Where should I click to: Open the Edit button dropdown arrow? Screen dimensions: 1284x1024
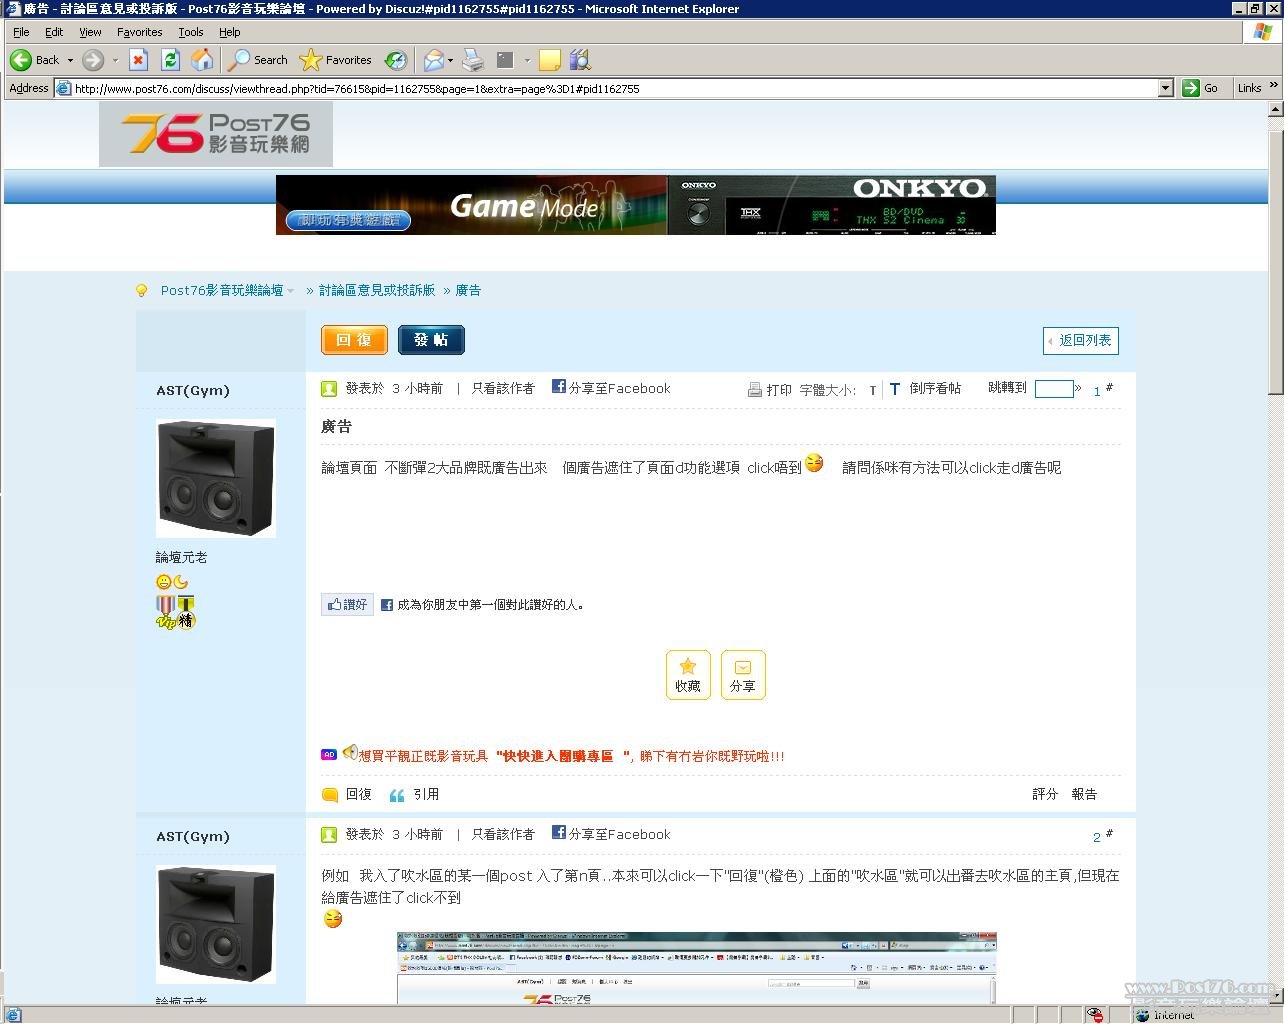[527, 60]
